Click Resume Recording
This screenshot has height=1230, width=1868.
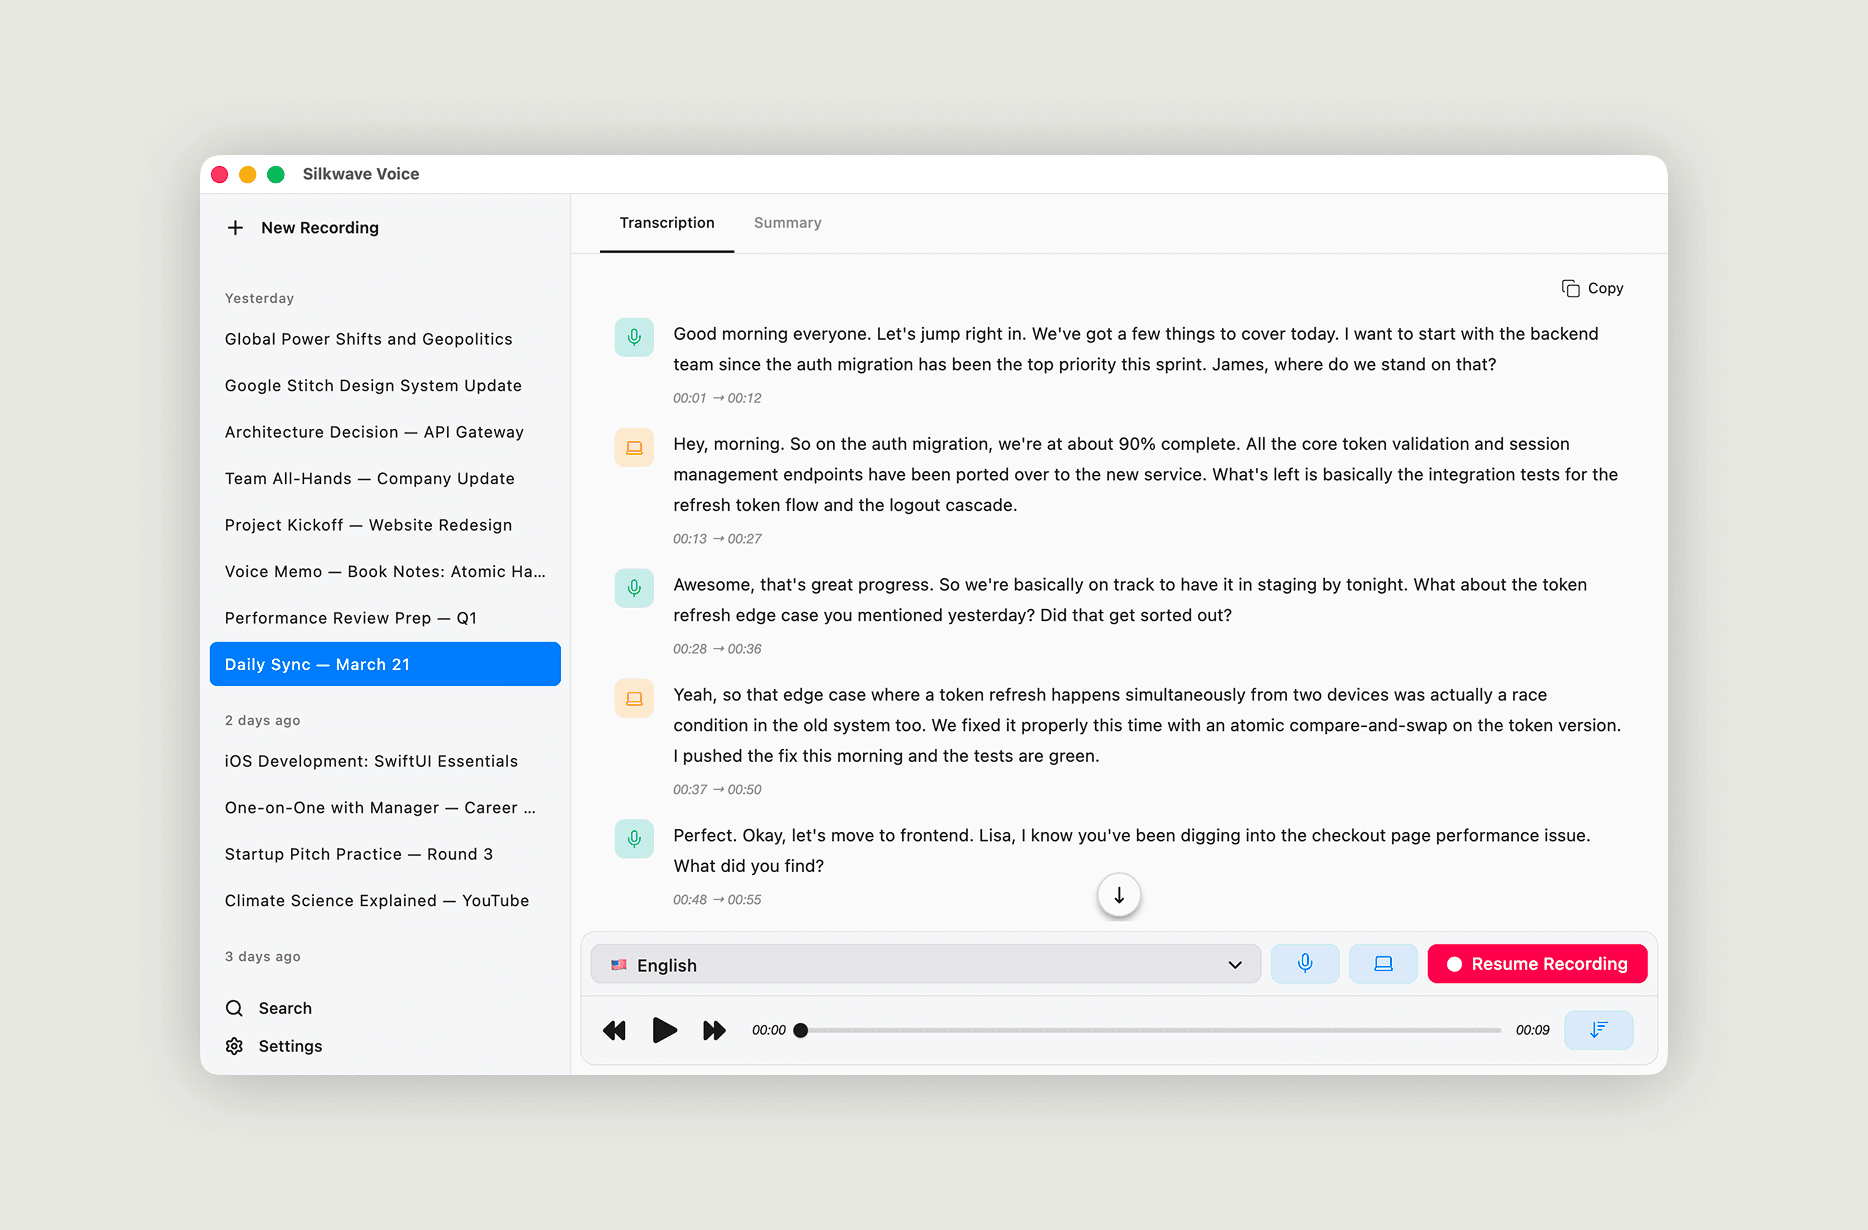click(1537, 963)
